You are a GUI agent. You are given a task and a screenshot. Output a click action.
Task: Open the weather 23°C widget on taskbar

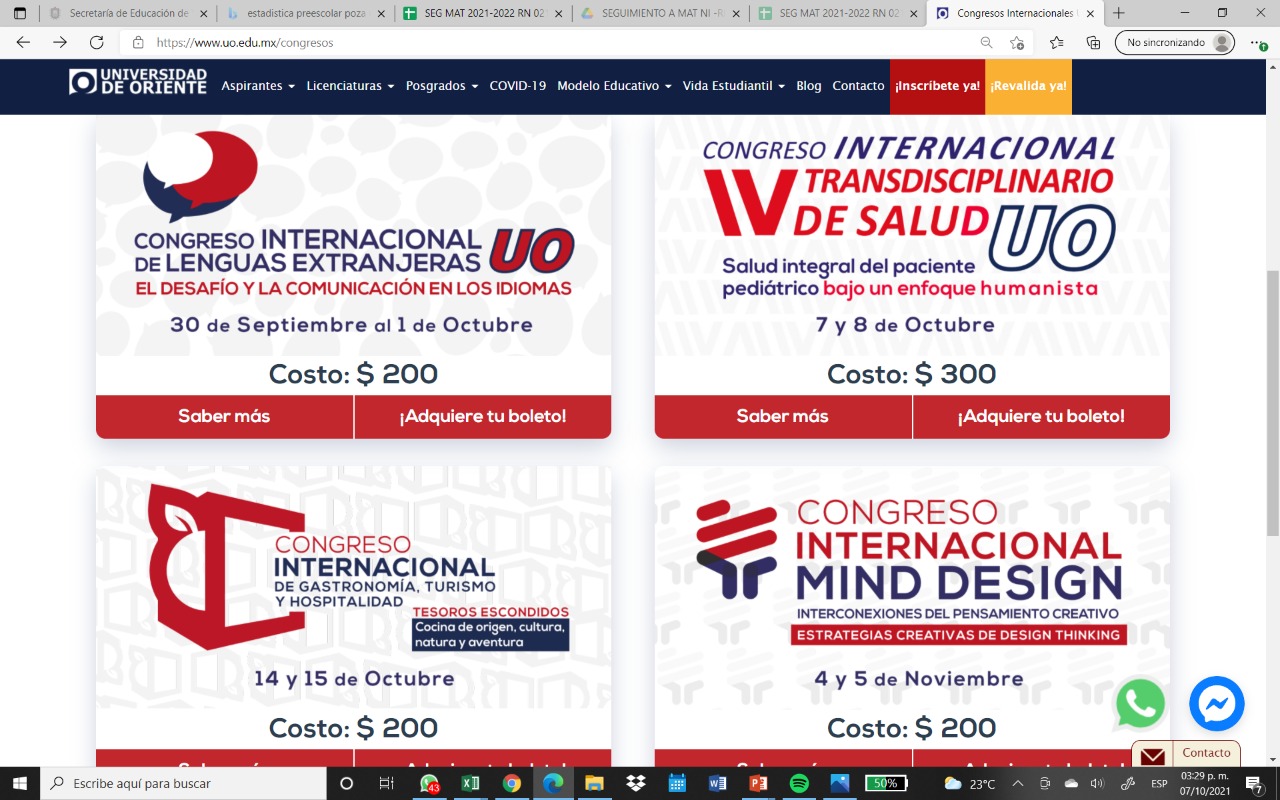(970, 783)
